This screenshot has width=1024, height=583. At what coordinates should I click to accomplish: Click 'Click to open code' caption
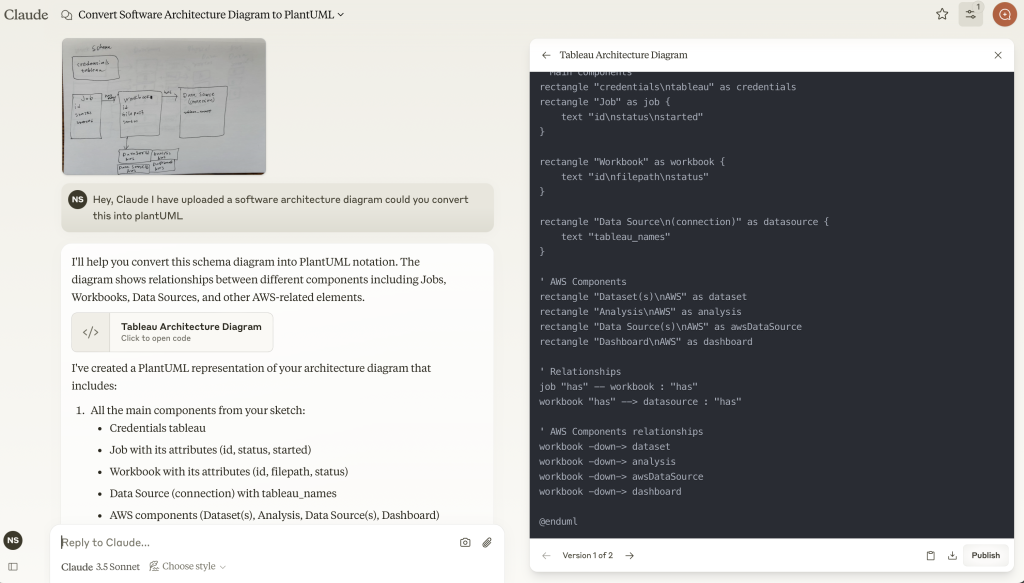(155, 338)
